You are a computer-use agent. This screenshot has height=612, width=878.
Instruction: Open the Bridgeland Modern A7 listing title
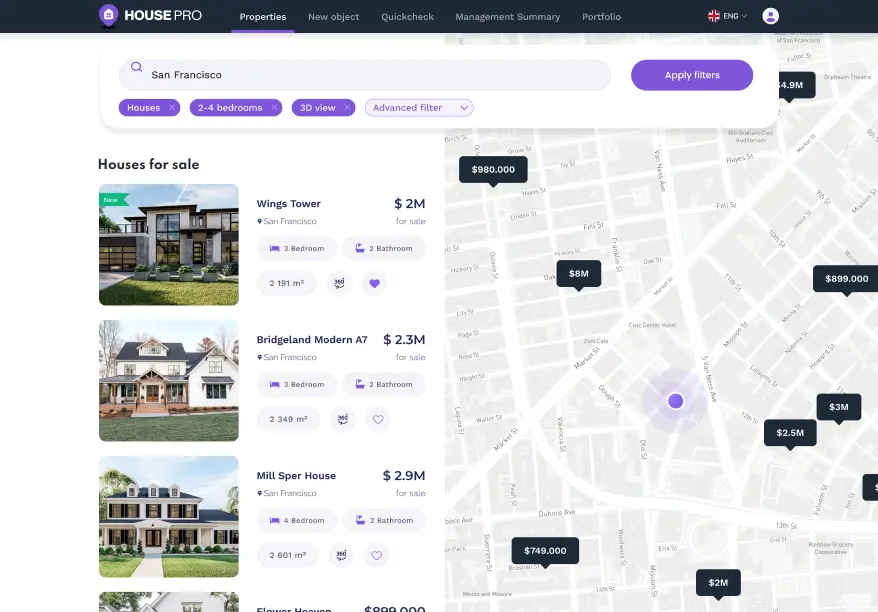[x=312, y=340]
